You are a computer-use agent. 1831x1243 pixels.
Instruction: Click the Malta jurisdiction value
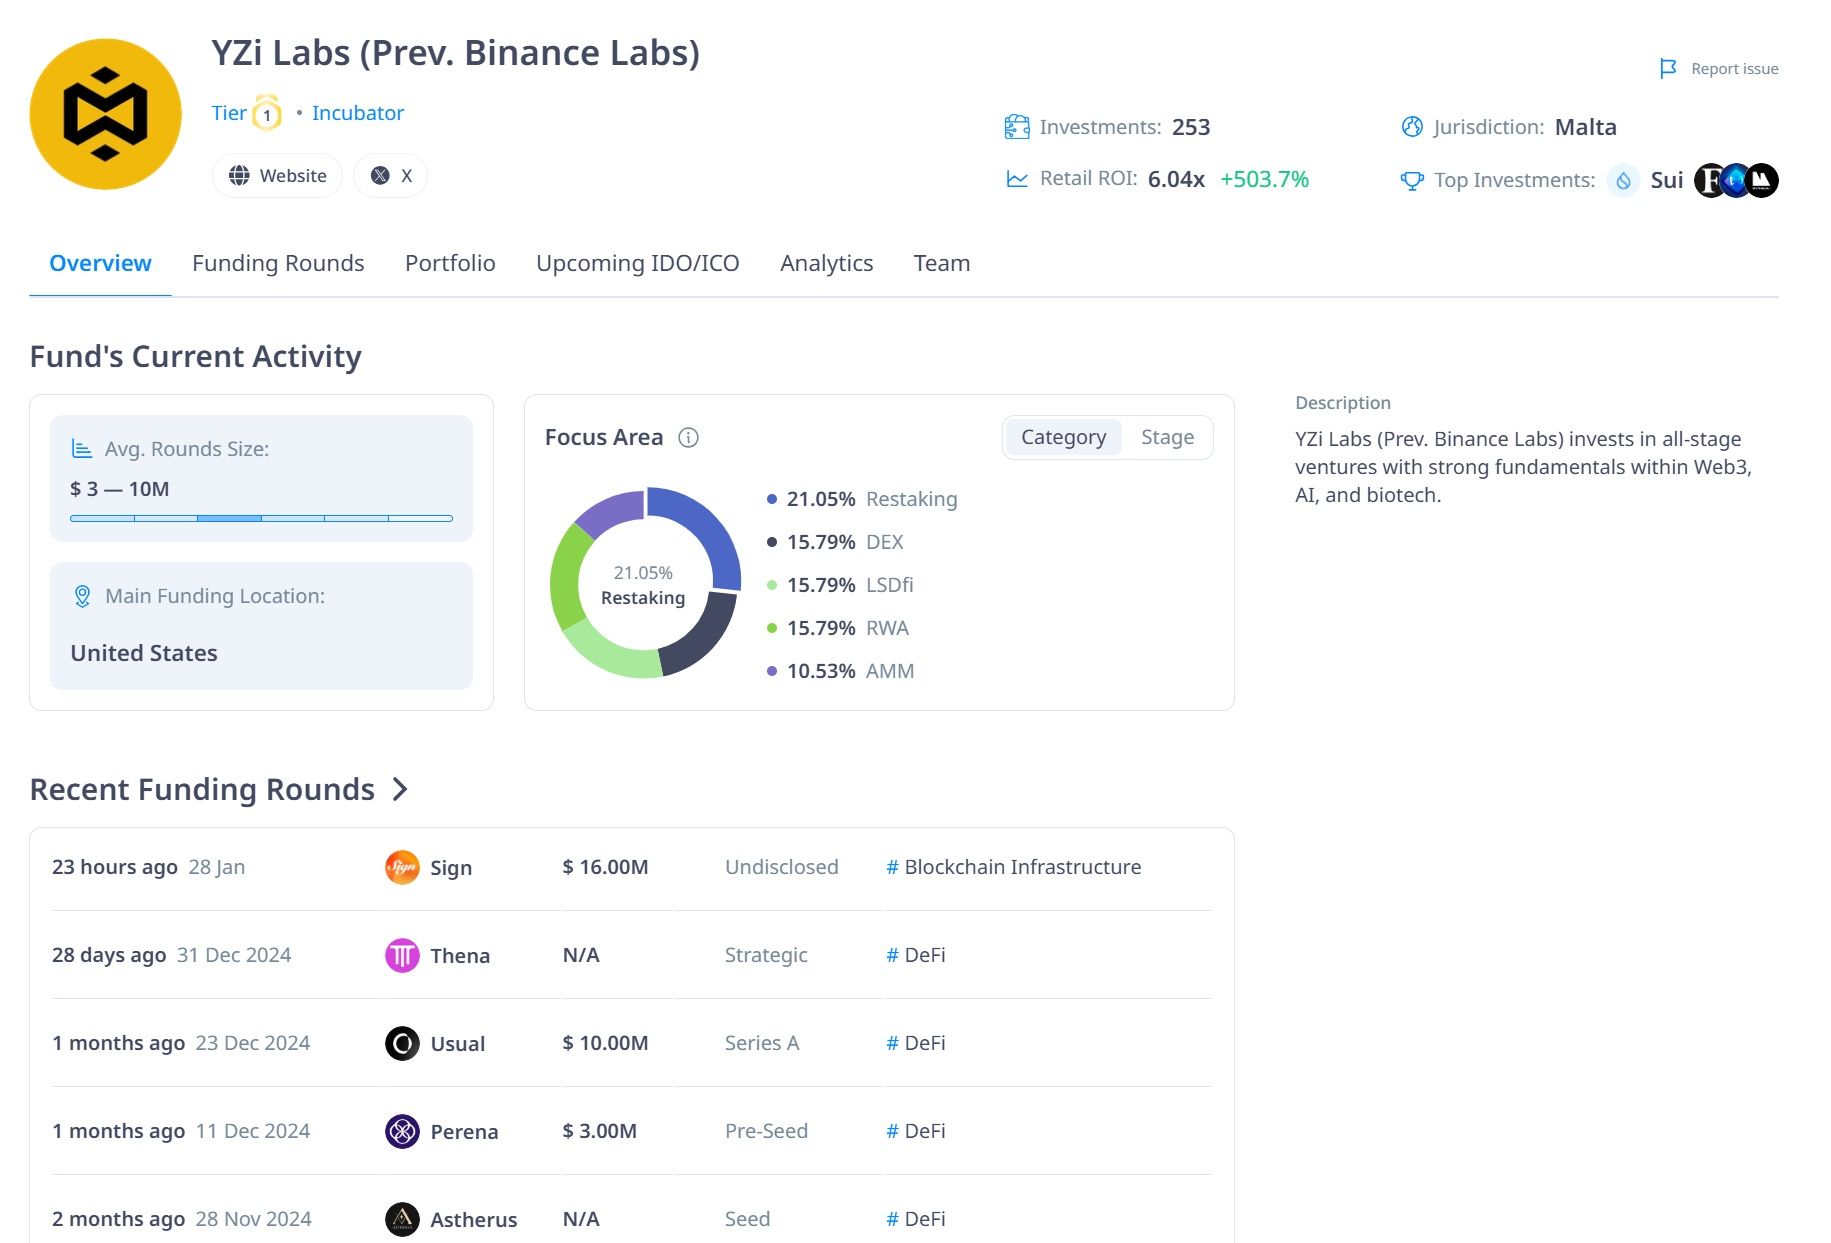(1586, 127)
